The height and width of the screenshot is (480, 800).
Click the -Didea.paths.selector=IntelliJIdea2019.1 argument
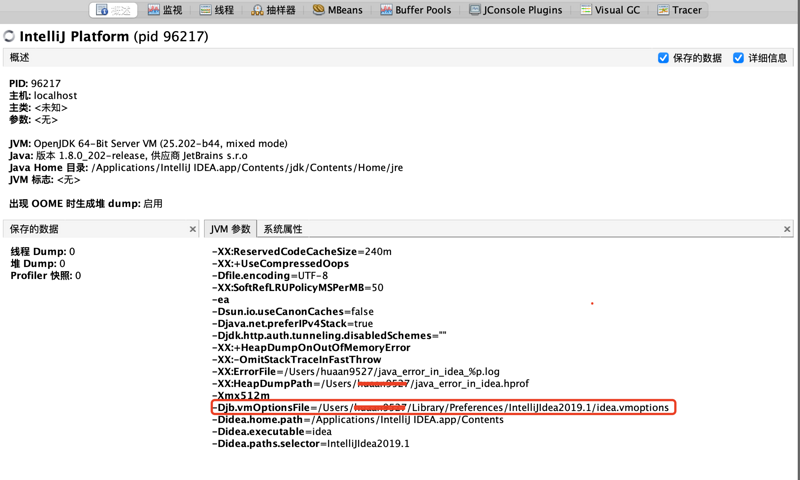coord(311,444)
